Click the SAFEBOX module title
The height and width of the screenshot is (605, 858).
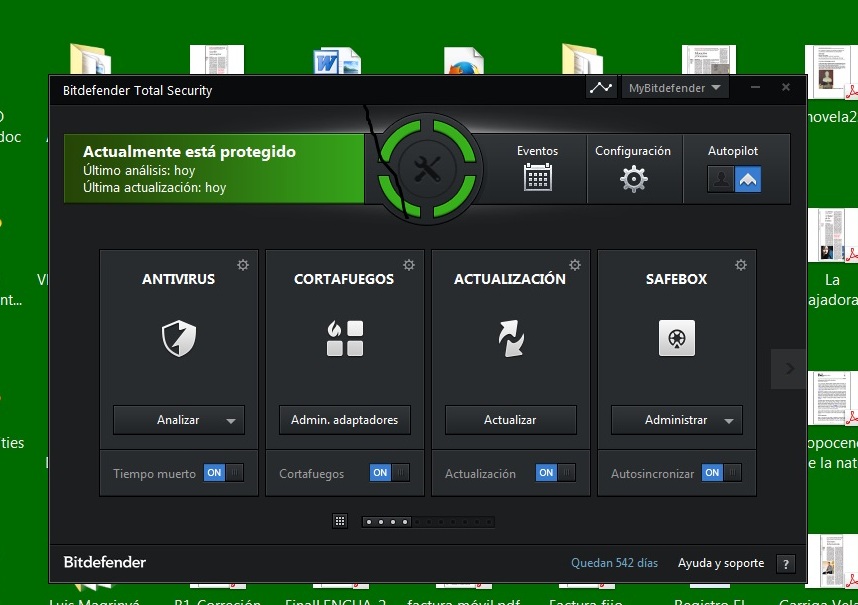click(x=676, y=279)
